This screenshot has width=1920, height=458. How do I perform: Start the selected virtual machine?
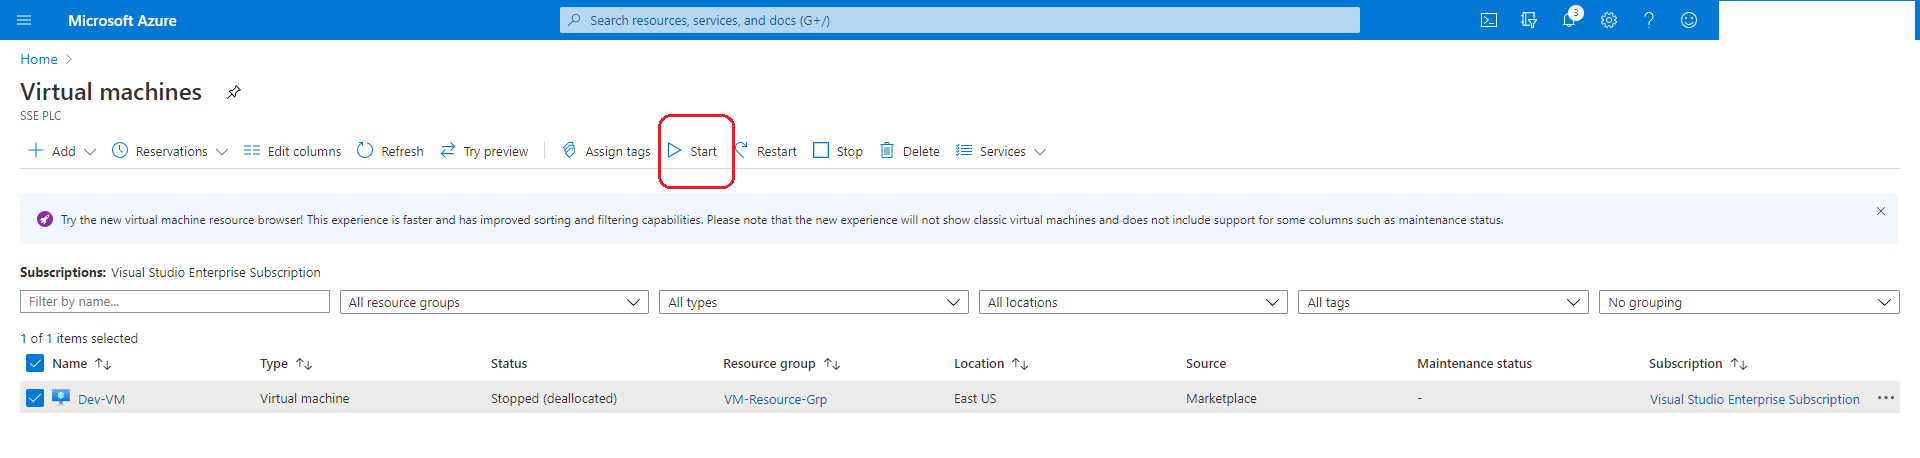click(x=692, y=151)
